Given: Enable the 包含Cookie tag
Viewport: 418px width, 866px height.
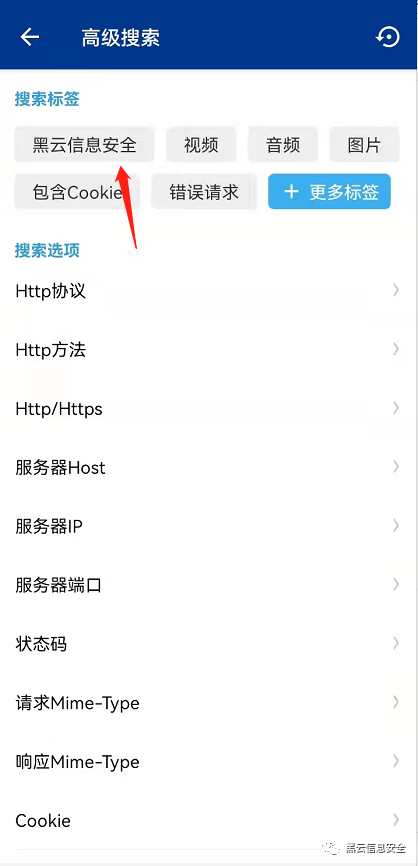Looking at the screenshot, I should click(x=77, y=192).
